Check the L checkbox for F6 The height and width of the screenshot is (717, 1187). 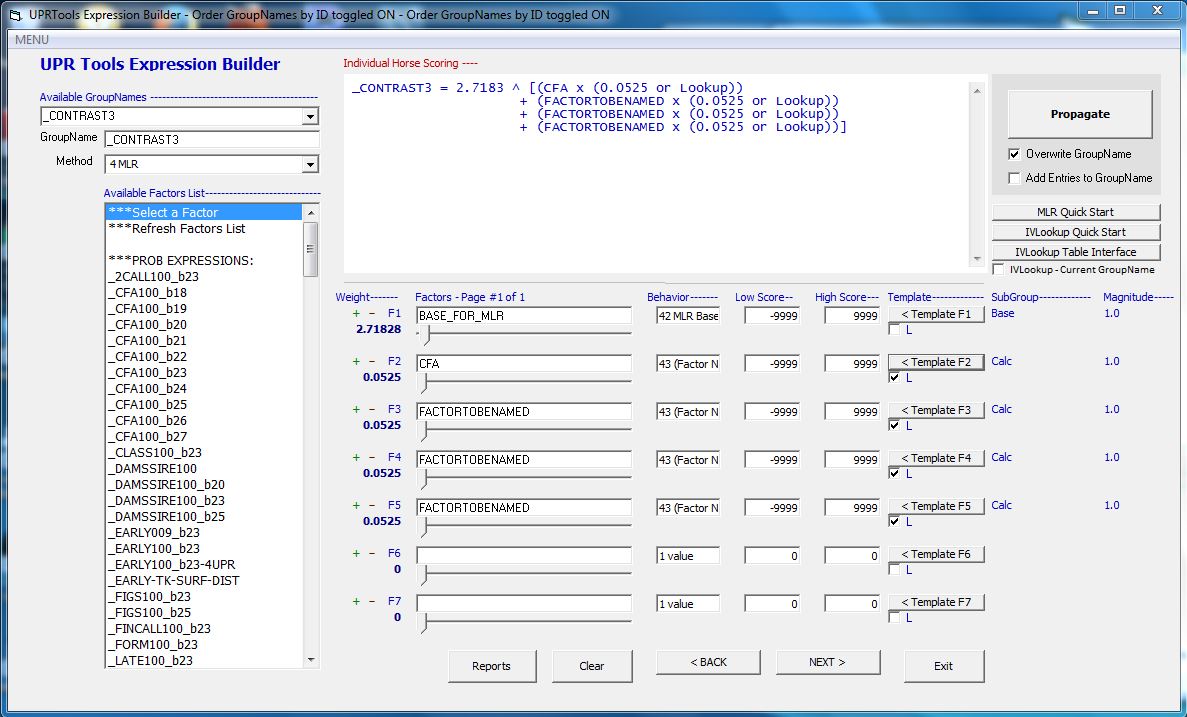click(x=894, y=569)
